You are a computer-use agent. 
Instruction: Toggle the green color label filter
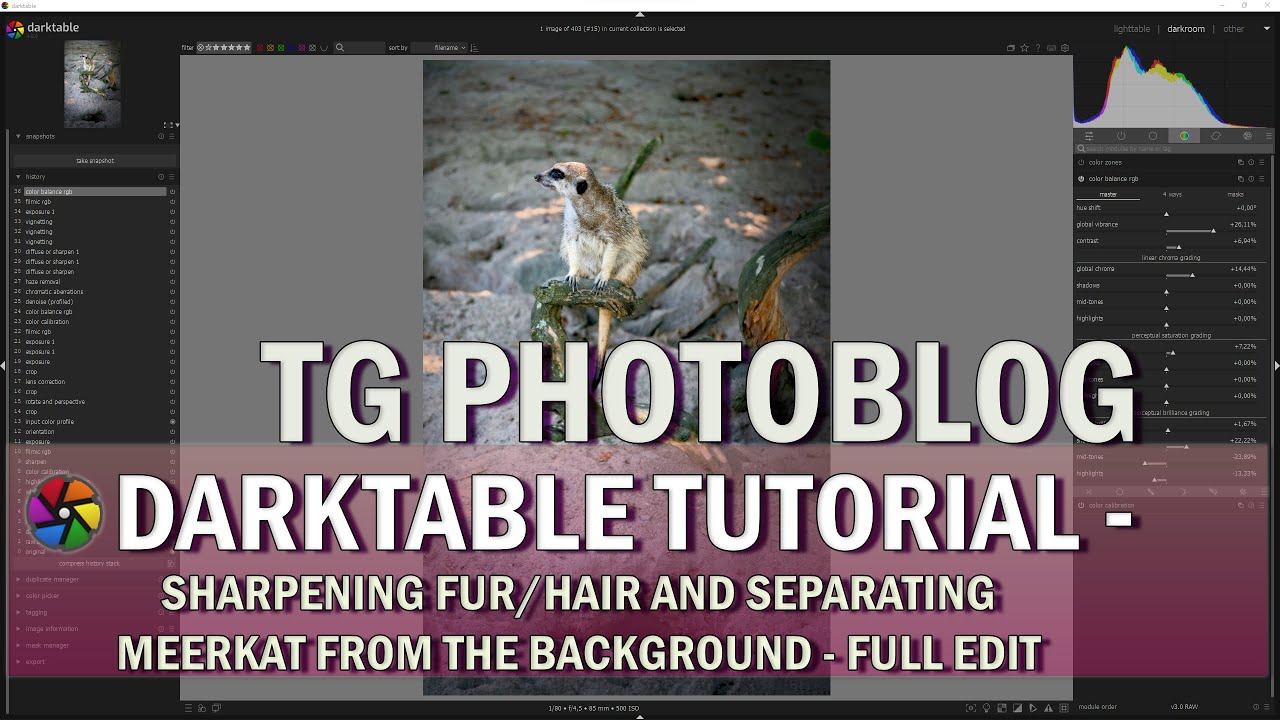point(281,48)
